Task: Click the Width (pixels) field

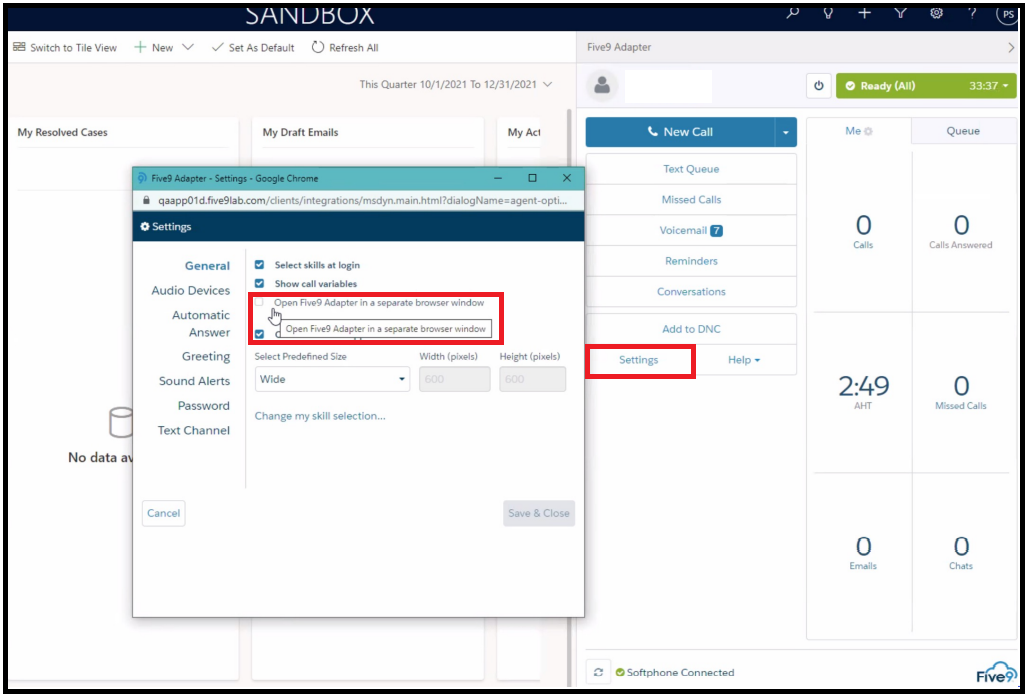Action: (x=455, y=379)
